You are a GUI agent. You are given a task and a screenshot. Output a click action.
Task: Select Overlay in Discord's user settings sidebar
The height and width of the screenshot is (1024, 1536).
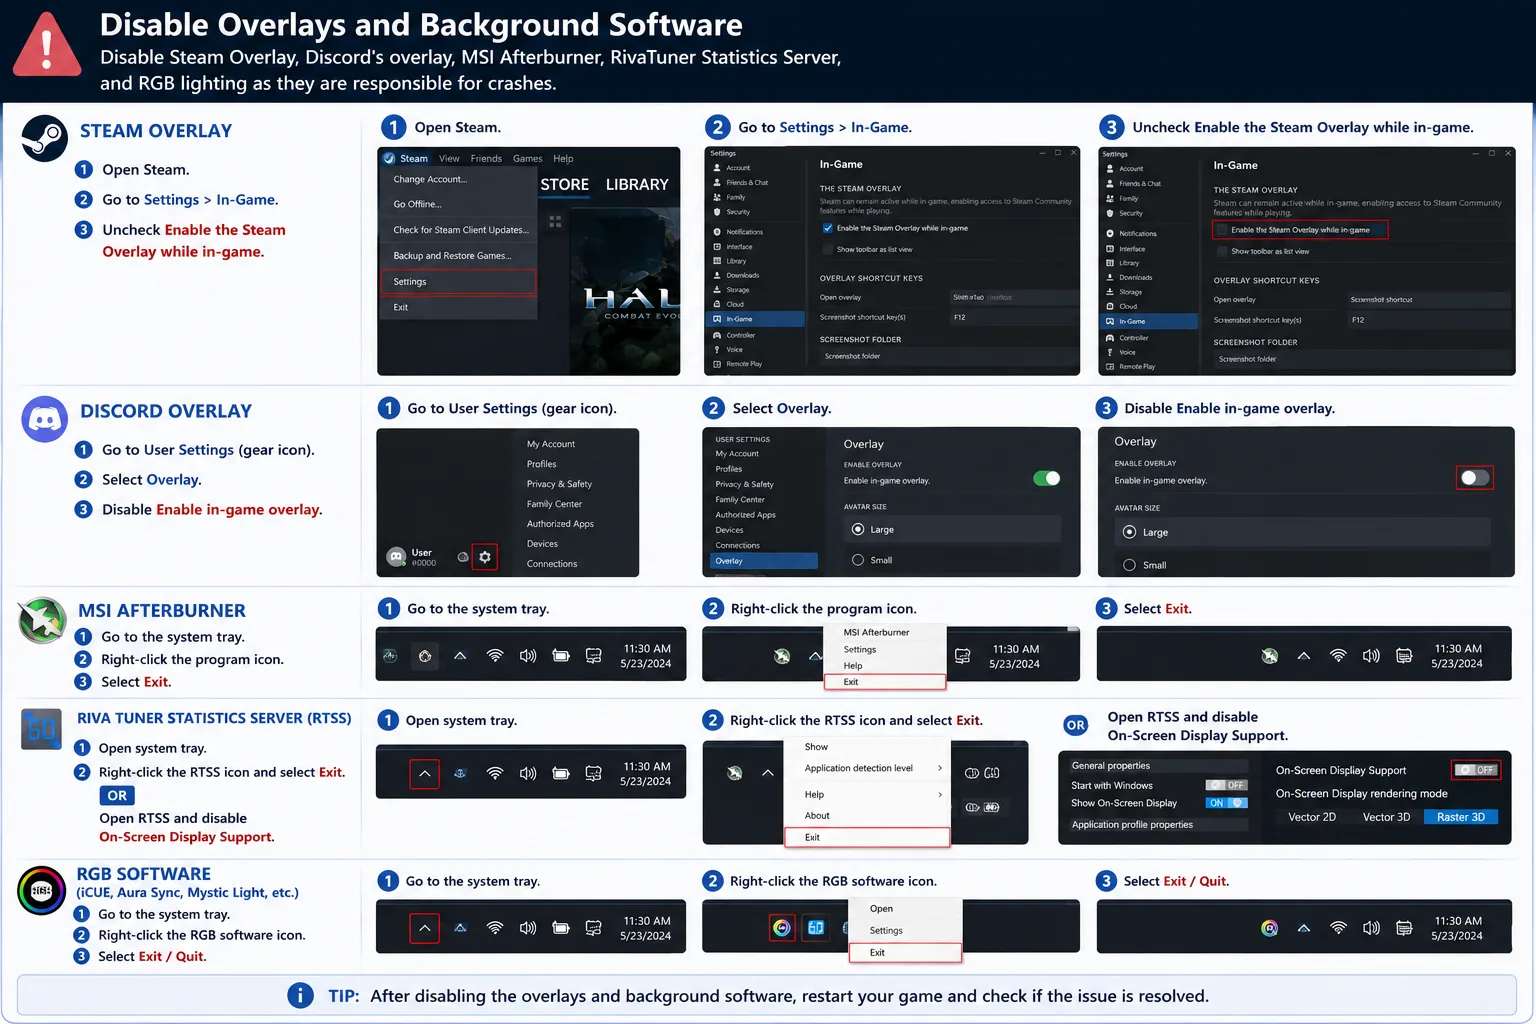(x=762, y=561)
